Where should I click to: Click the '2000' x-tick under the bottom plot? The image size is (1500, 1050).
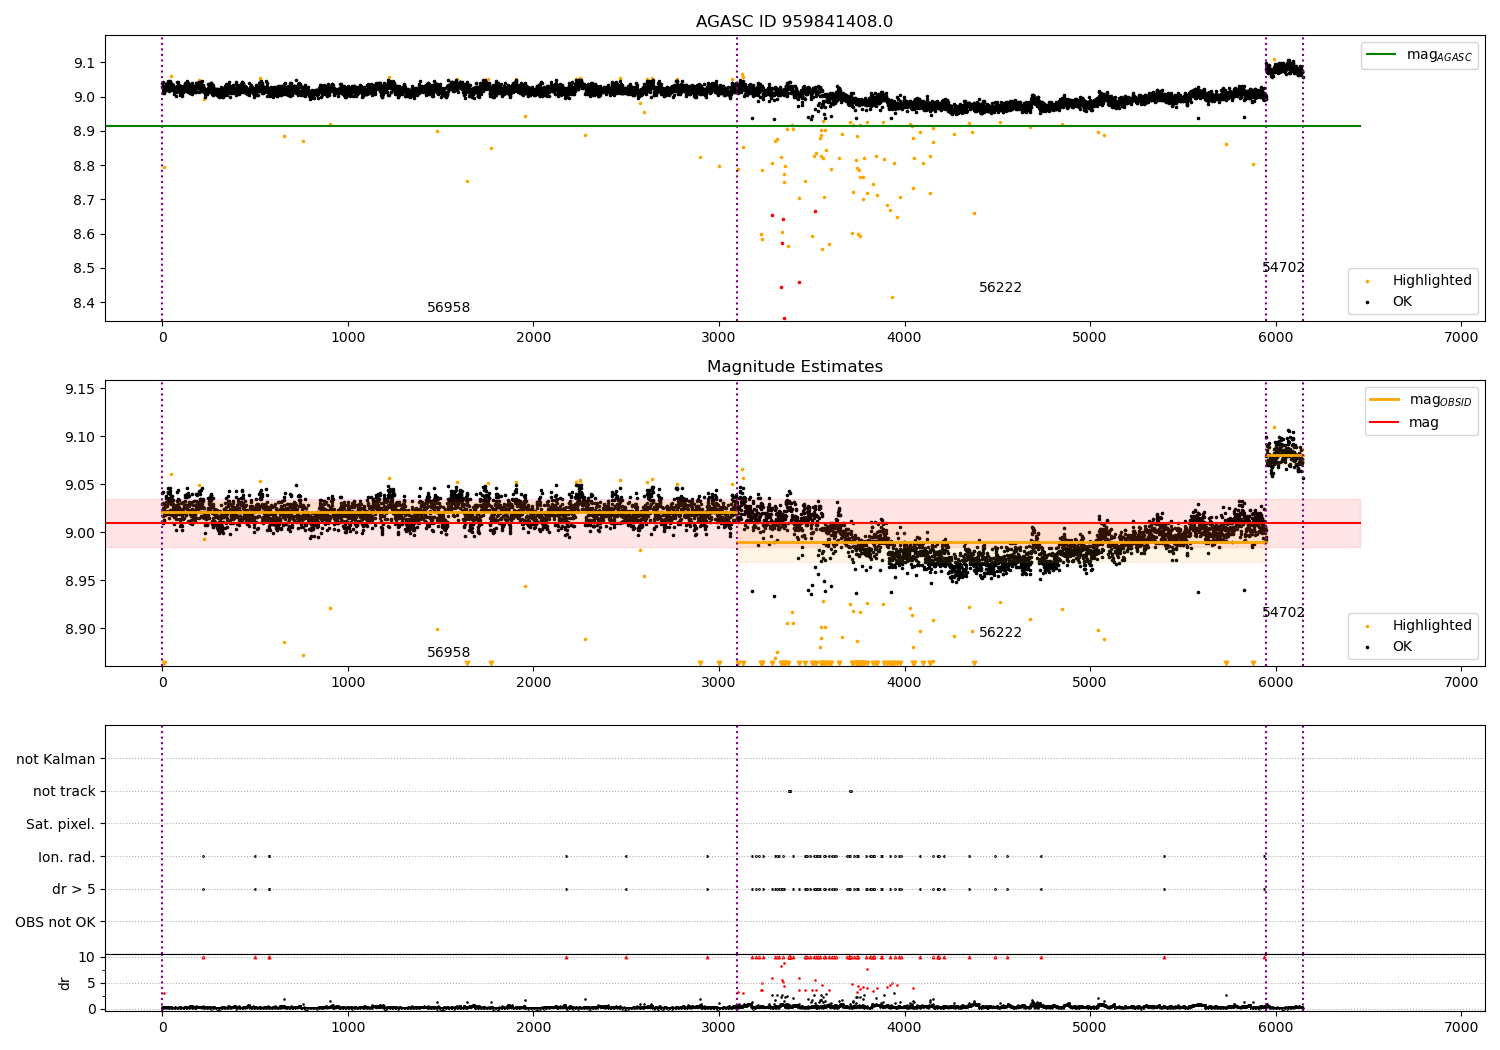(533, 1028)
